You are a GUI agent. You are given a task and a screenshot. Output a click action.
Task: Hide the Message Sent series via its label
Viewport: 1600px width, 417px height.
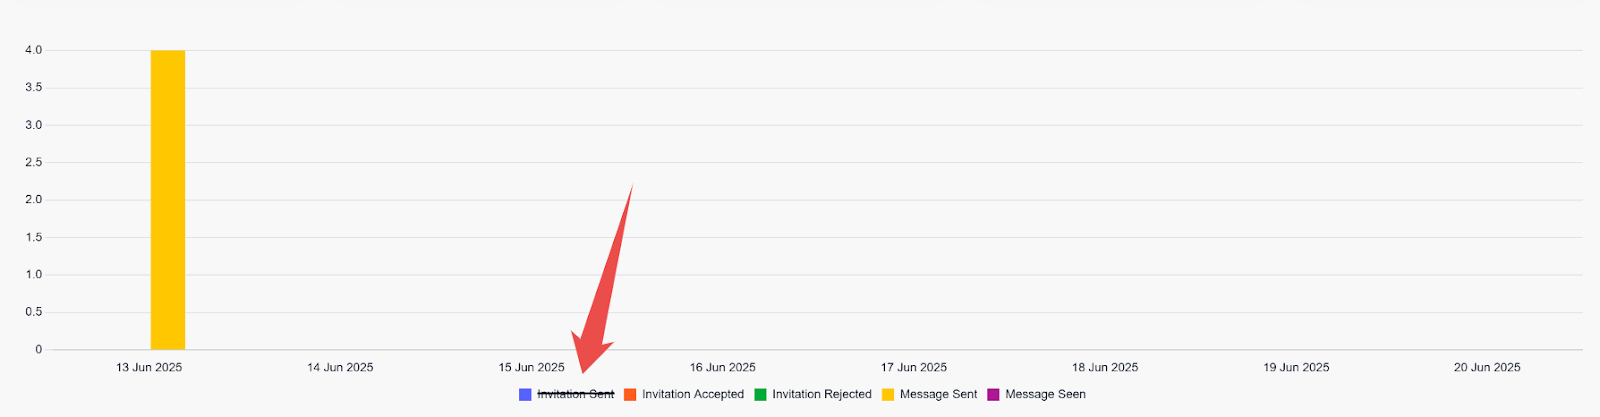tap(938, 394)
